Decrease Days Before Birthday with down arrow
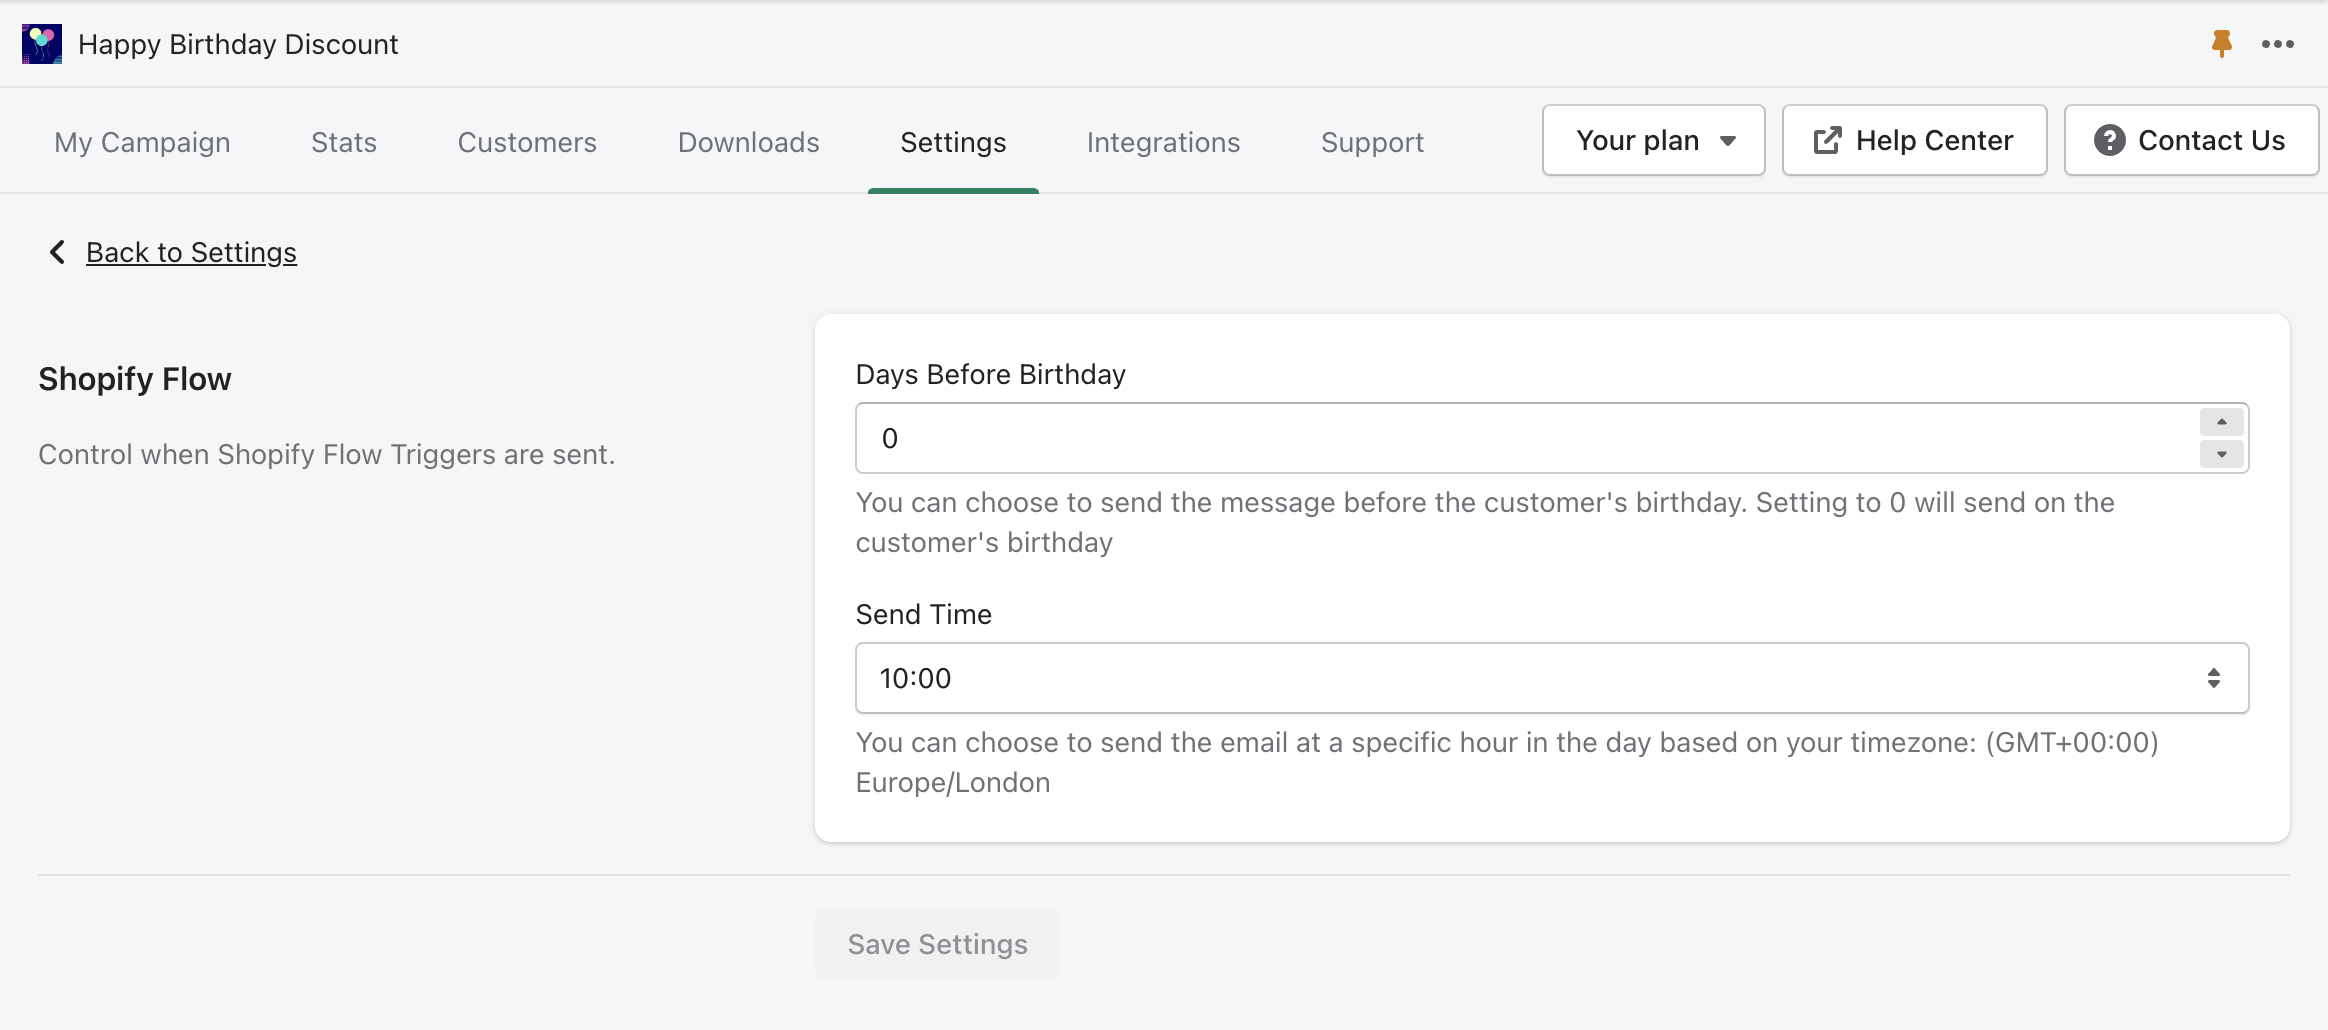Screen dimensions: 2328x1030 point(2221,455)
